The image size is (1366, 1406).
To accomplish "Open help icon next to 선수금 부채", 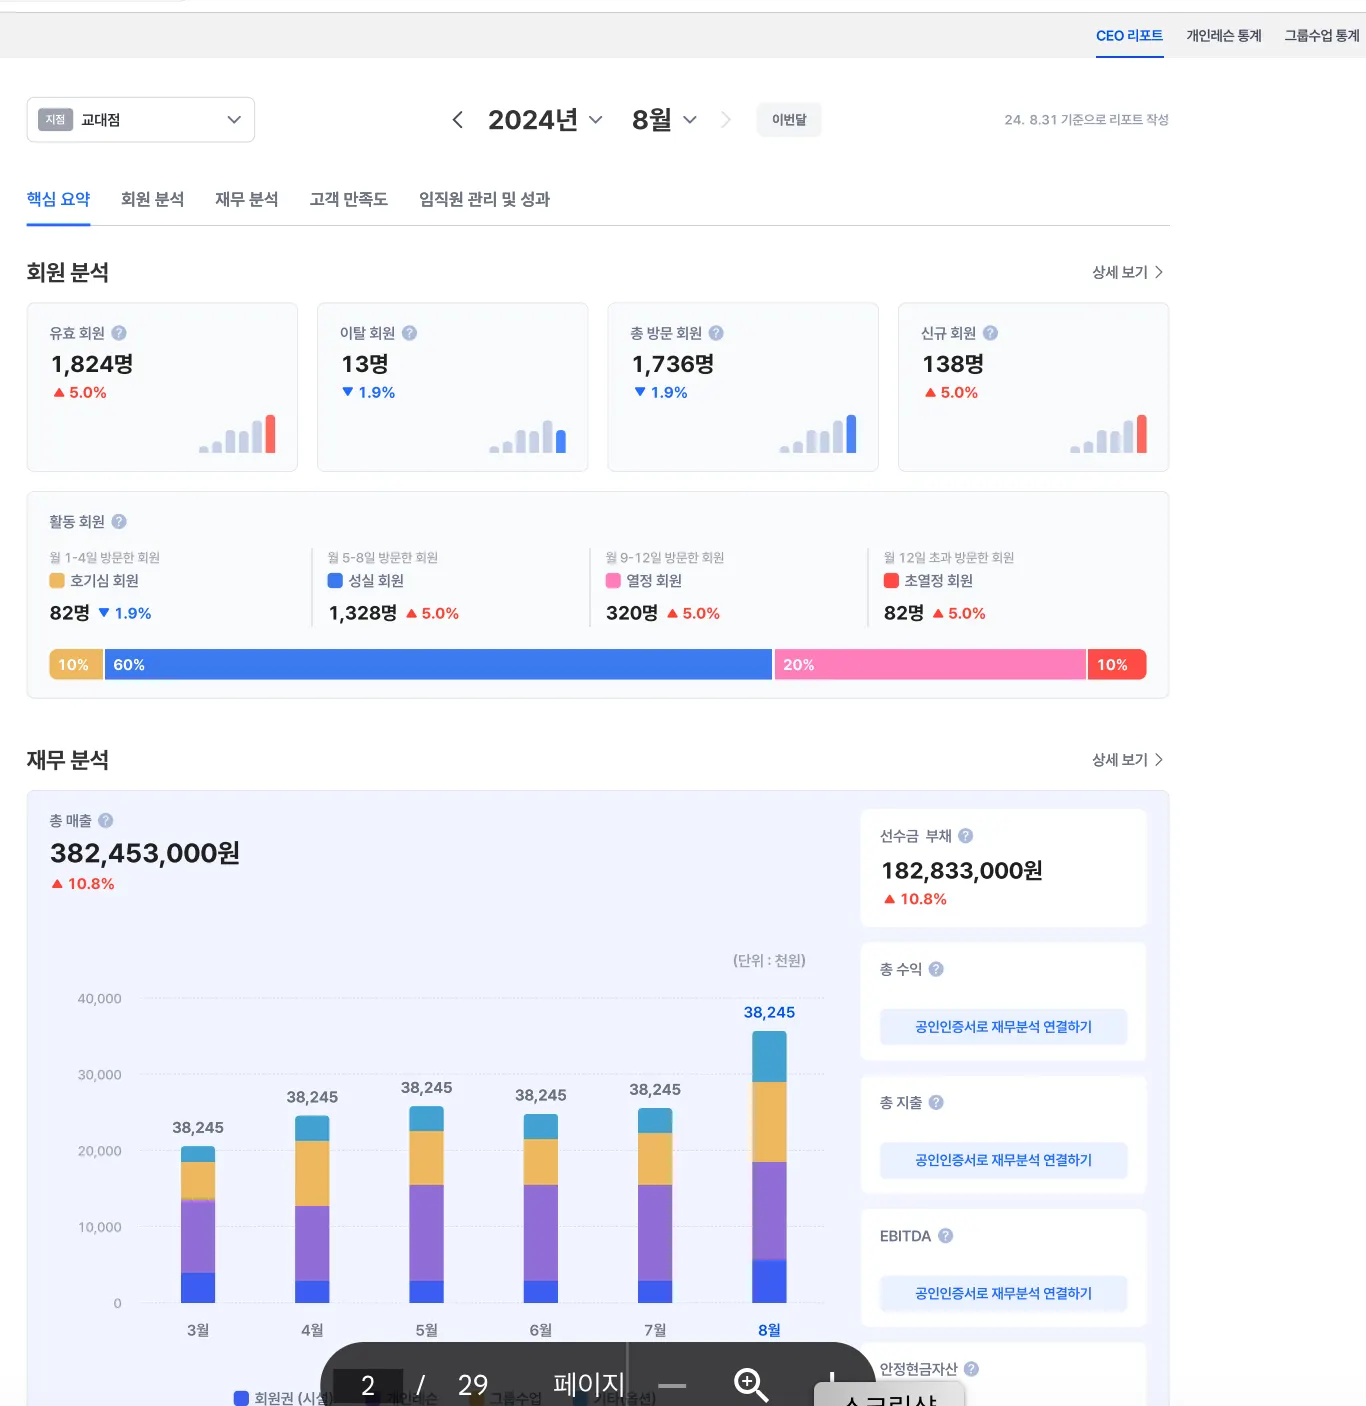I will point(966,836).
